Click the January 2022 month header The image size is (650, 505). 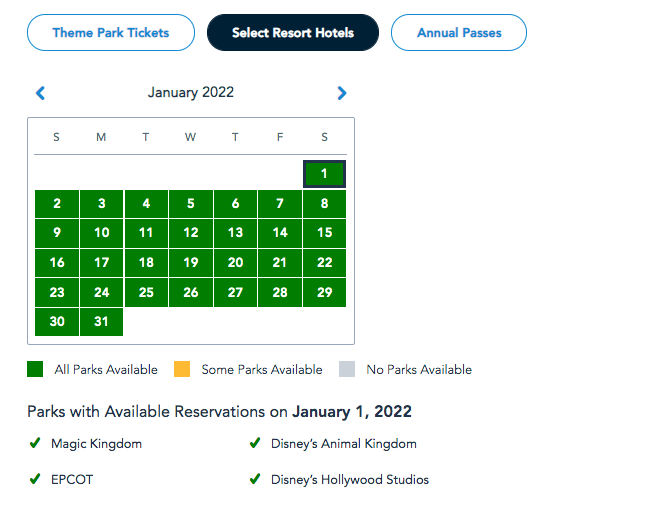point(191,93)
